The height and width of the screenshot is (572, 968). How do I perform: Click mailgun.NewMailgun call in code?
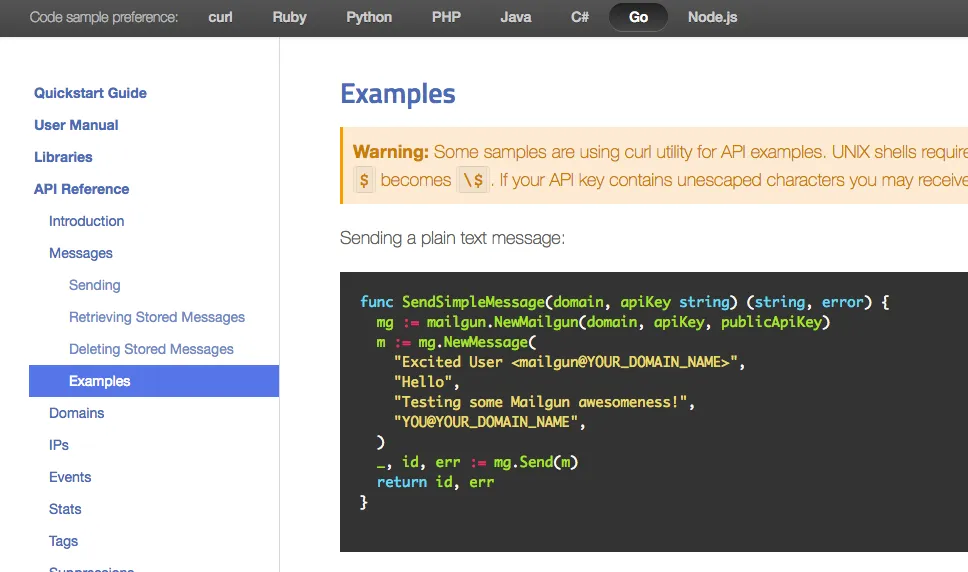[x=503, y=322]
